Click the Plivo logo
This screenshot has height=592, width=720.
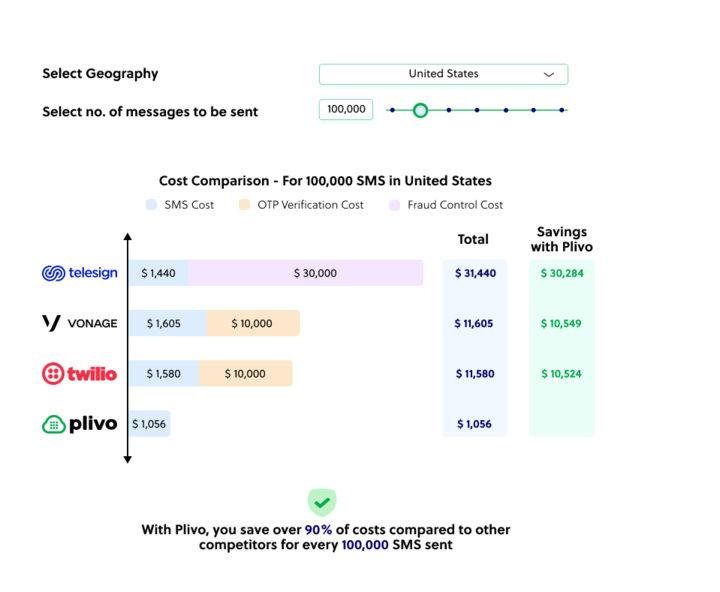click(80, 424)
